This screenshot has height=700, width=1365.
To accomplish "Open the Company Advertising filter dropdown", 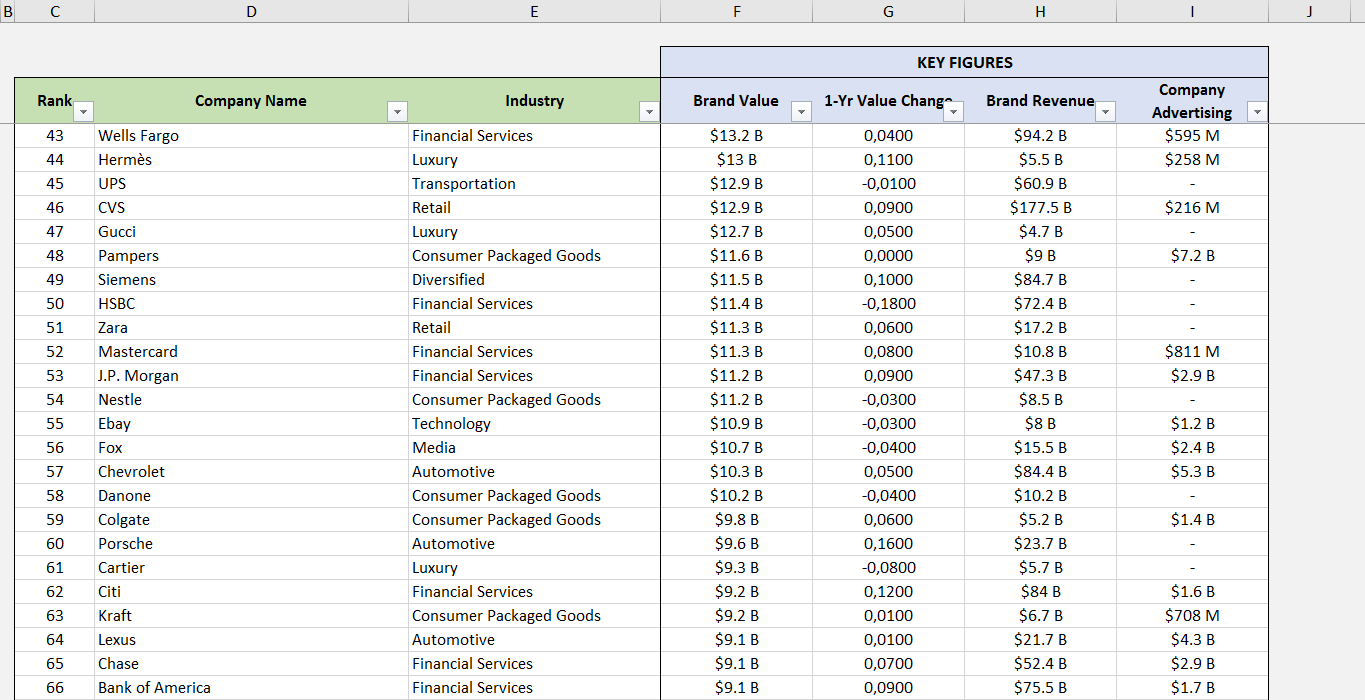I will pyautogui.click(x=1258, y=112).
